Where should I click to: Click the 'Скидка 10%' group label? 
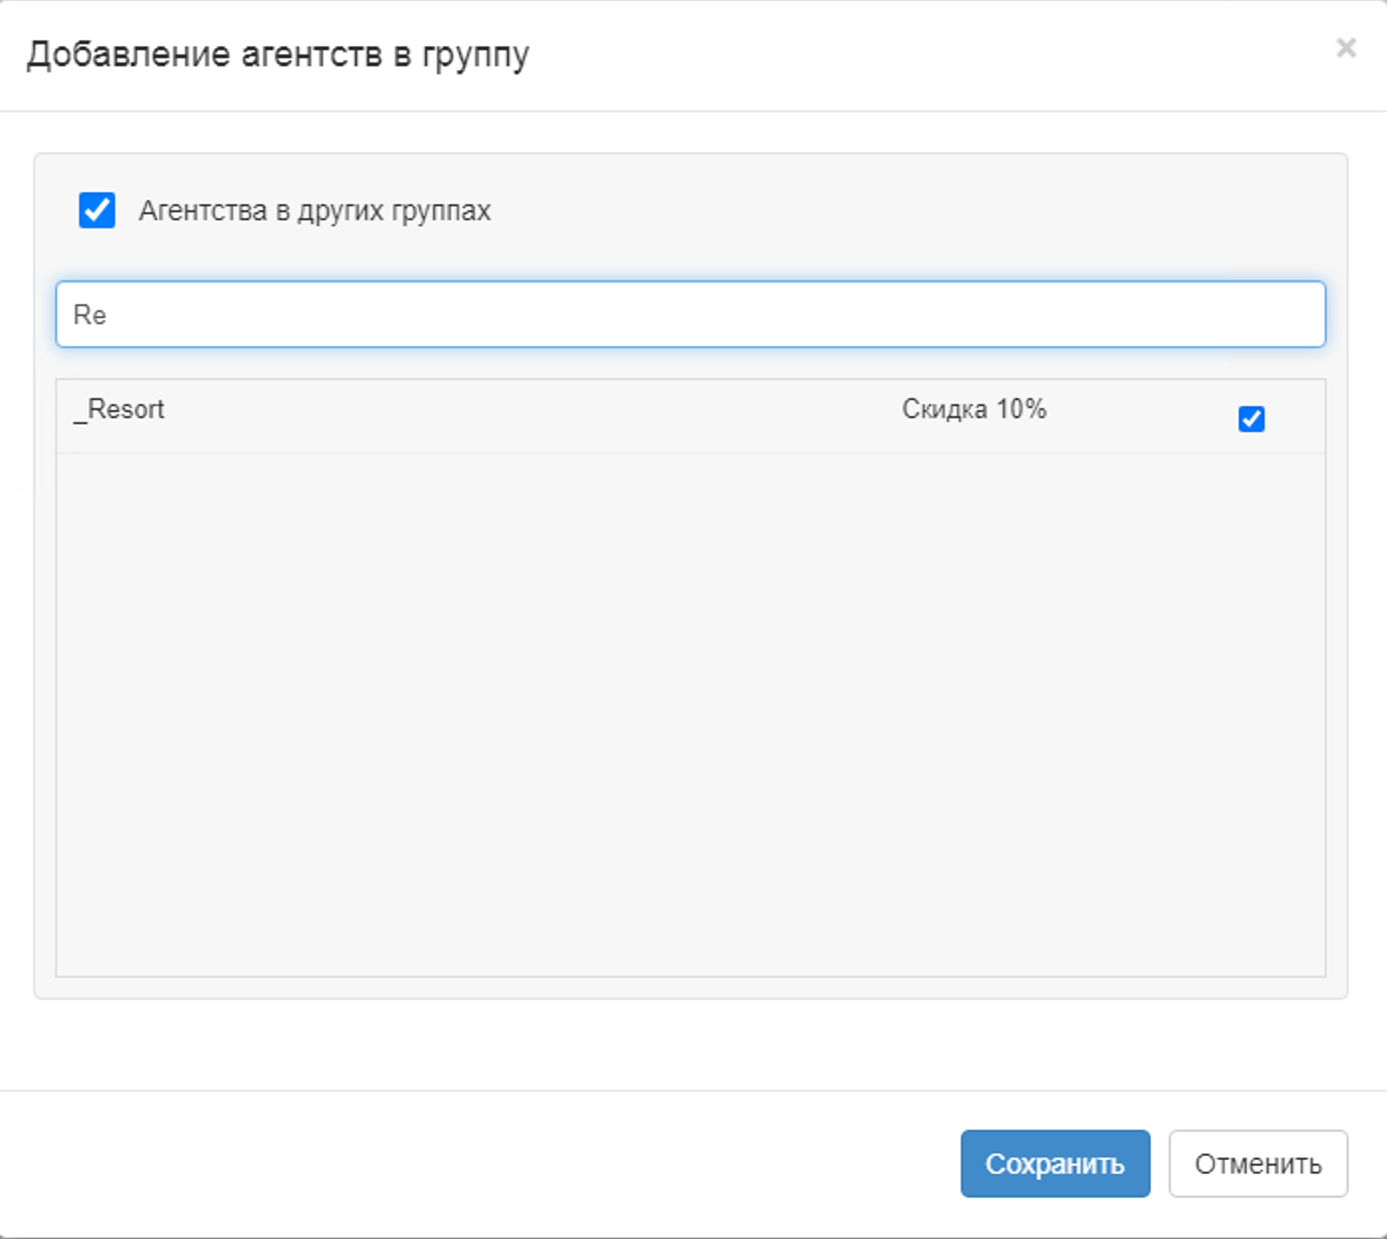tap(973, 410)
